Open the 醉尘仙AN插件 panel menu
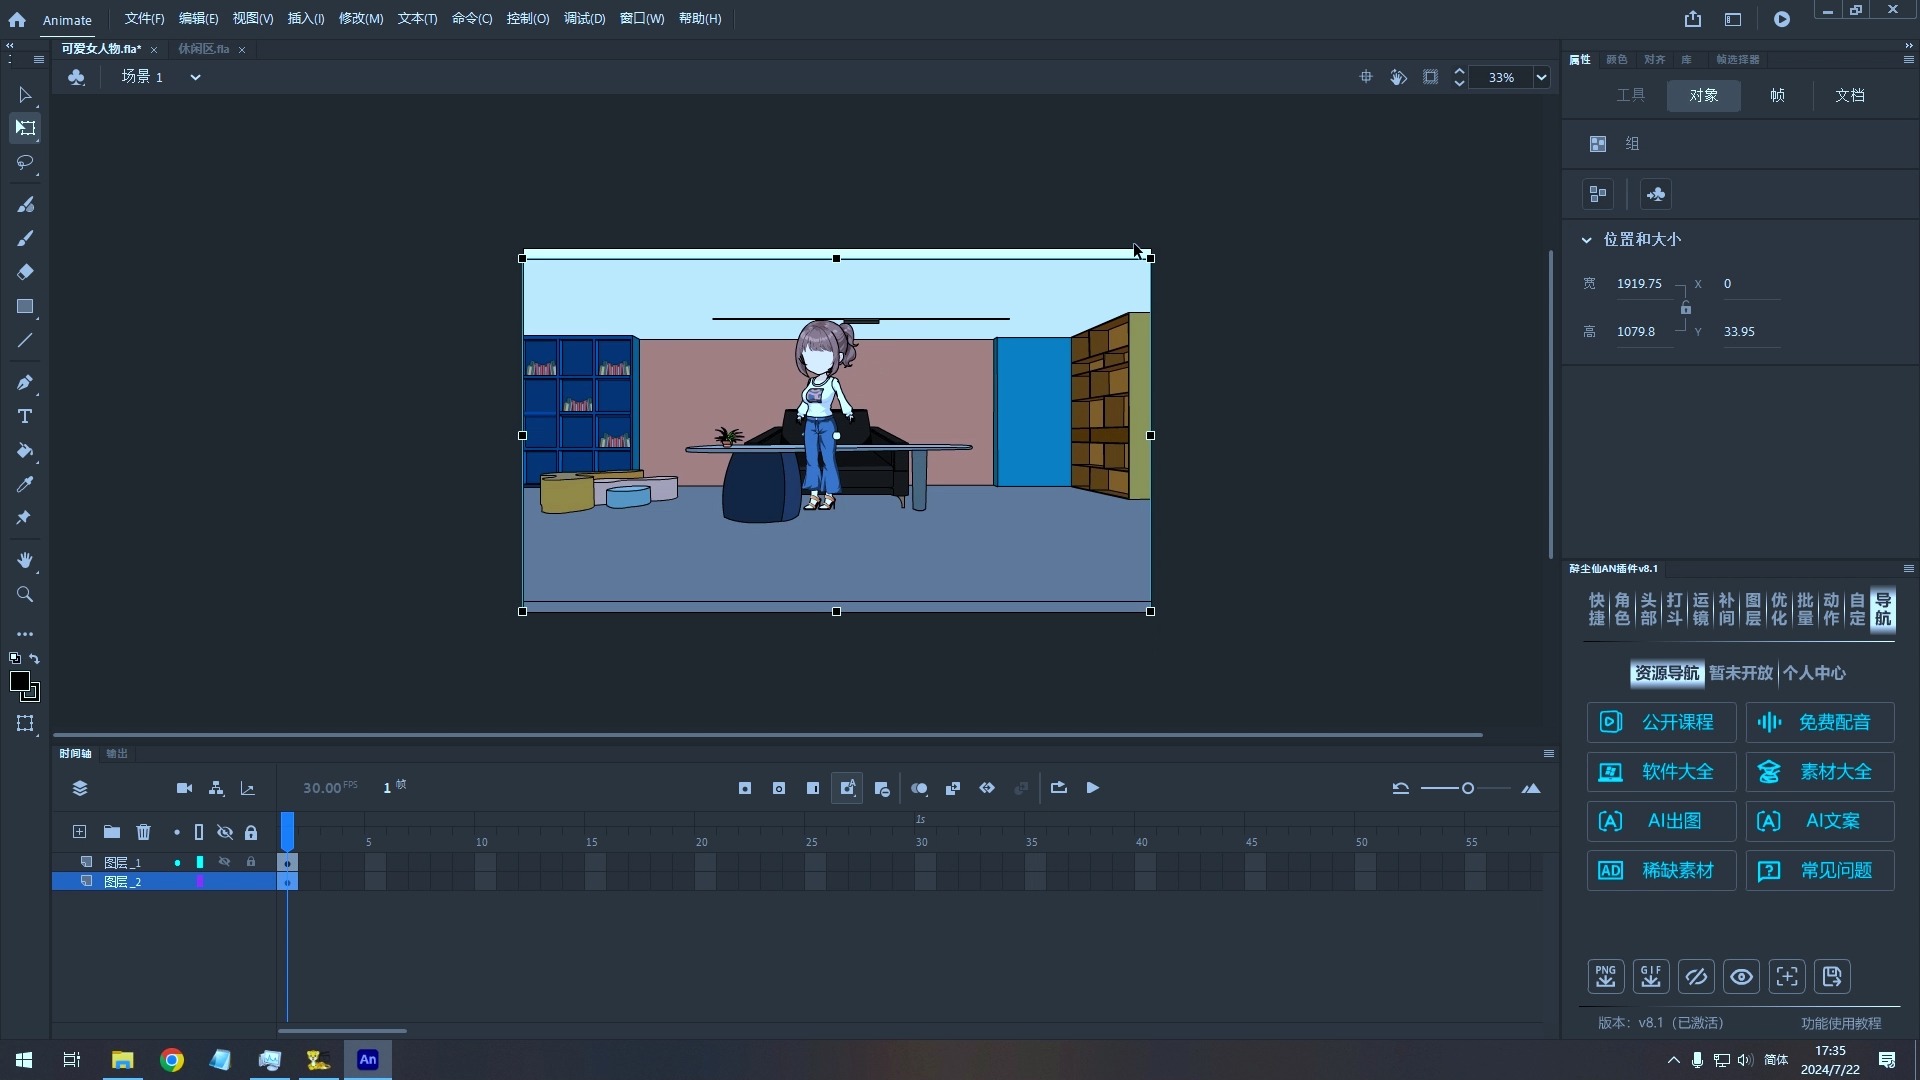The height and width of the screenshot is (1080, 1920). tap(1908, 569)
